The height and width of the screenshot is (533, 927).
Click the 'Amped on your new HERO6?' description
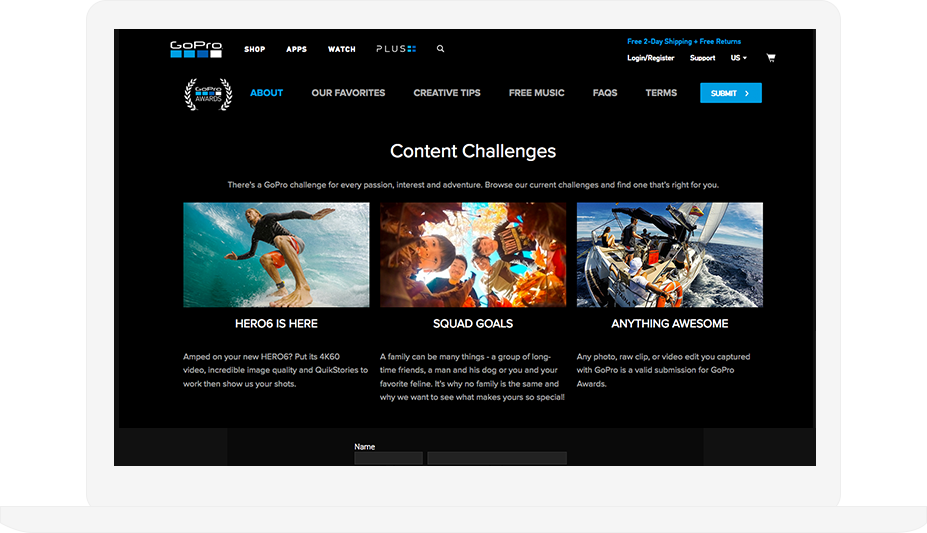(275, 370)
